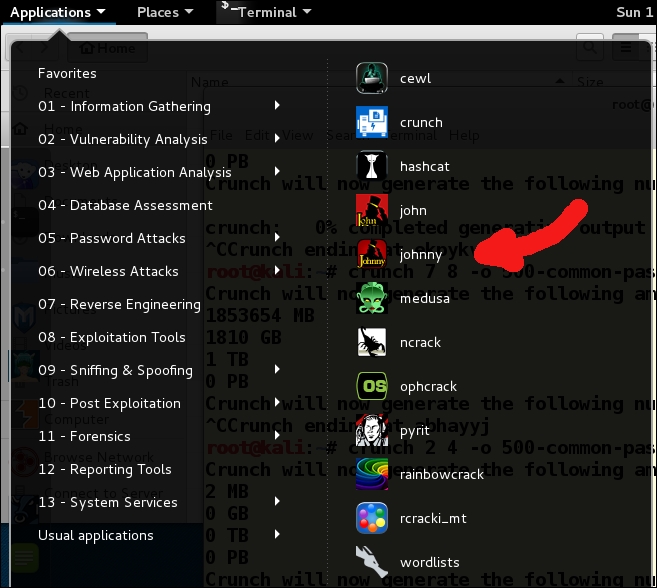657x588 pixels.
Task: Expand arrow beside Usual applications
Action: [277, 534]
